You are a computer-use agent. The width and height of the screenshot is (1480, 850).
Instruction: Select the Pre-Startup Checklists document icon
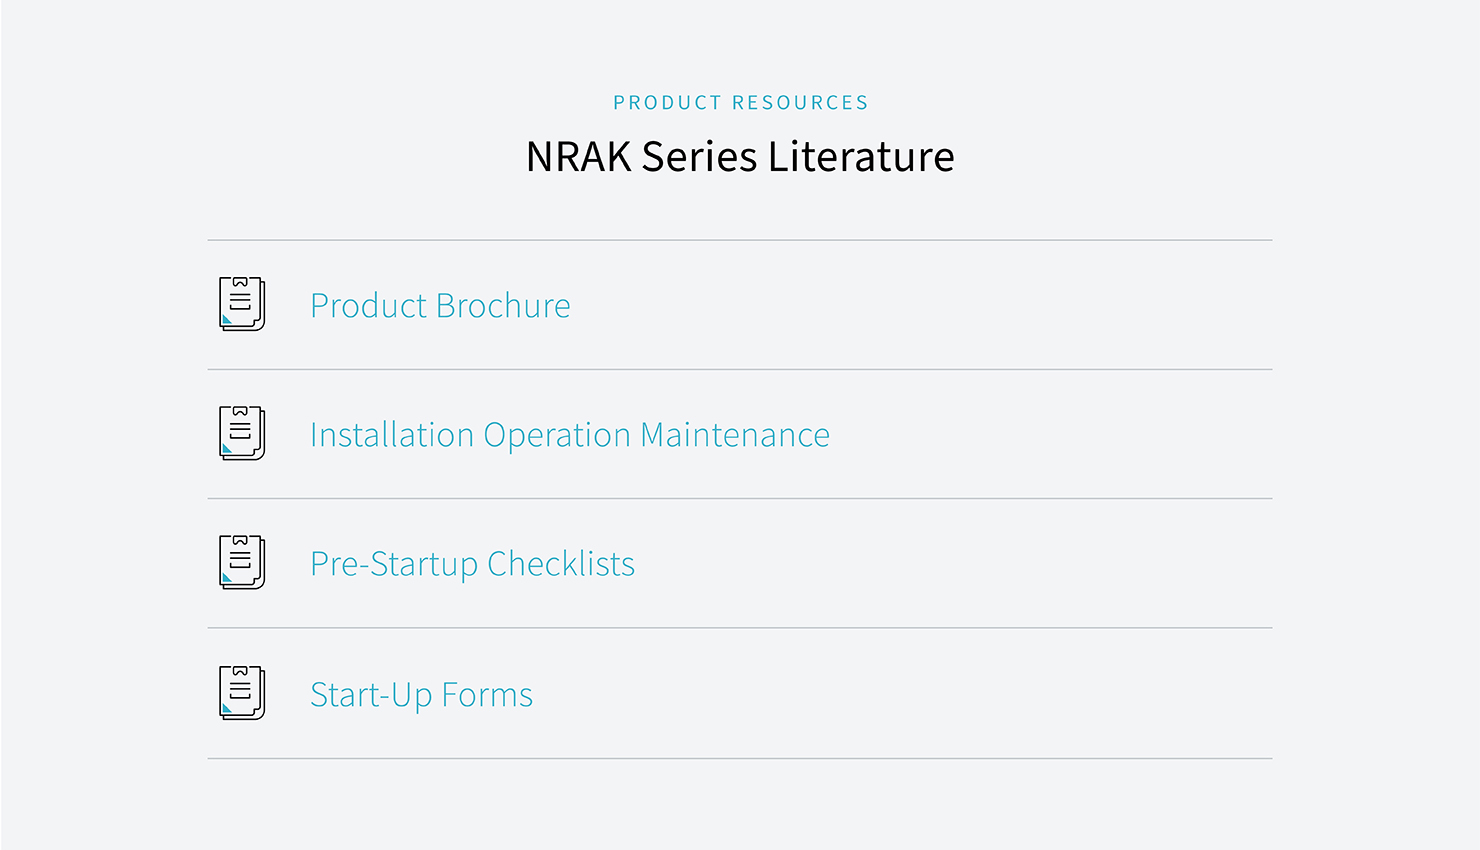[242, 562]
